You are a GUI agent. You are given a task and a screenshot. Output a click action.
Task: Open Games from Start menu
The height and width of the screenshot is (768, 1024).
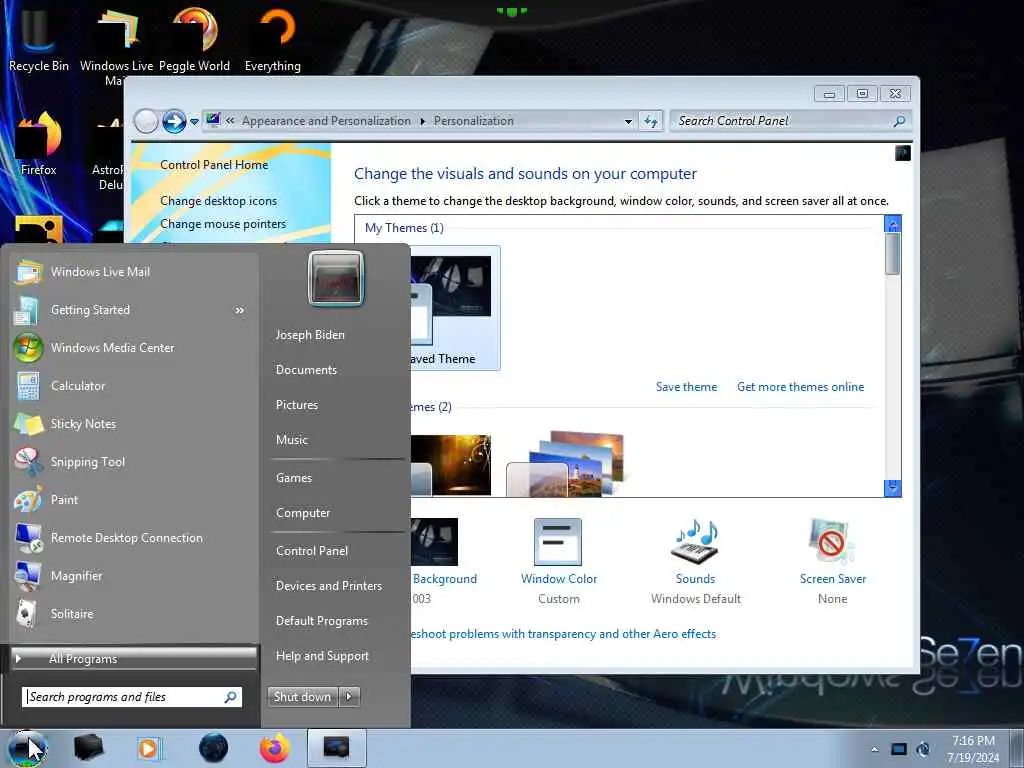tap(294, 478)
